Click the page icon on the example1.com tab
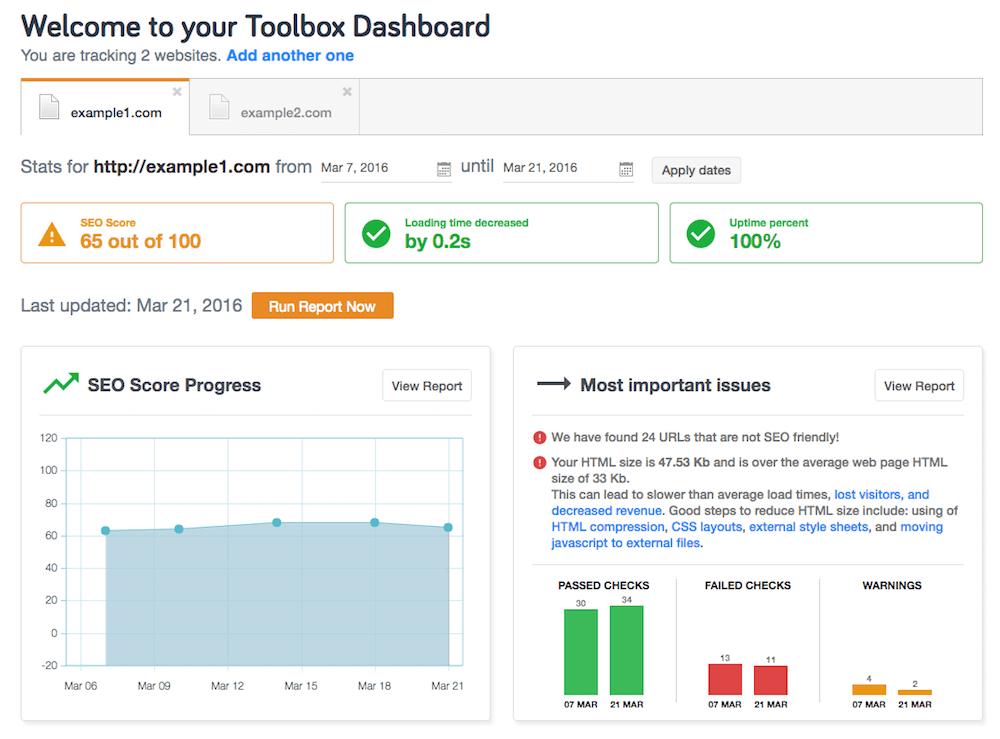This screenshot has width=1000, height=739. click(x=49, y=107)
